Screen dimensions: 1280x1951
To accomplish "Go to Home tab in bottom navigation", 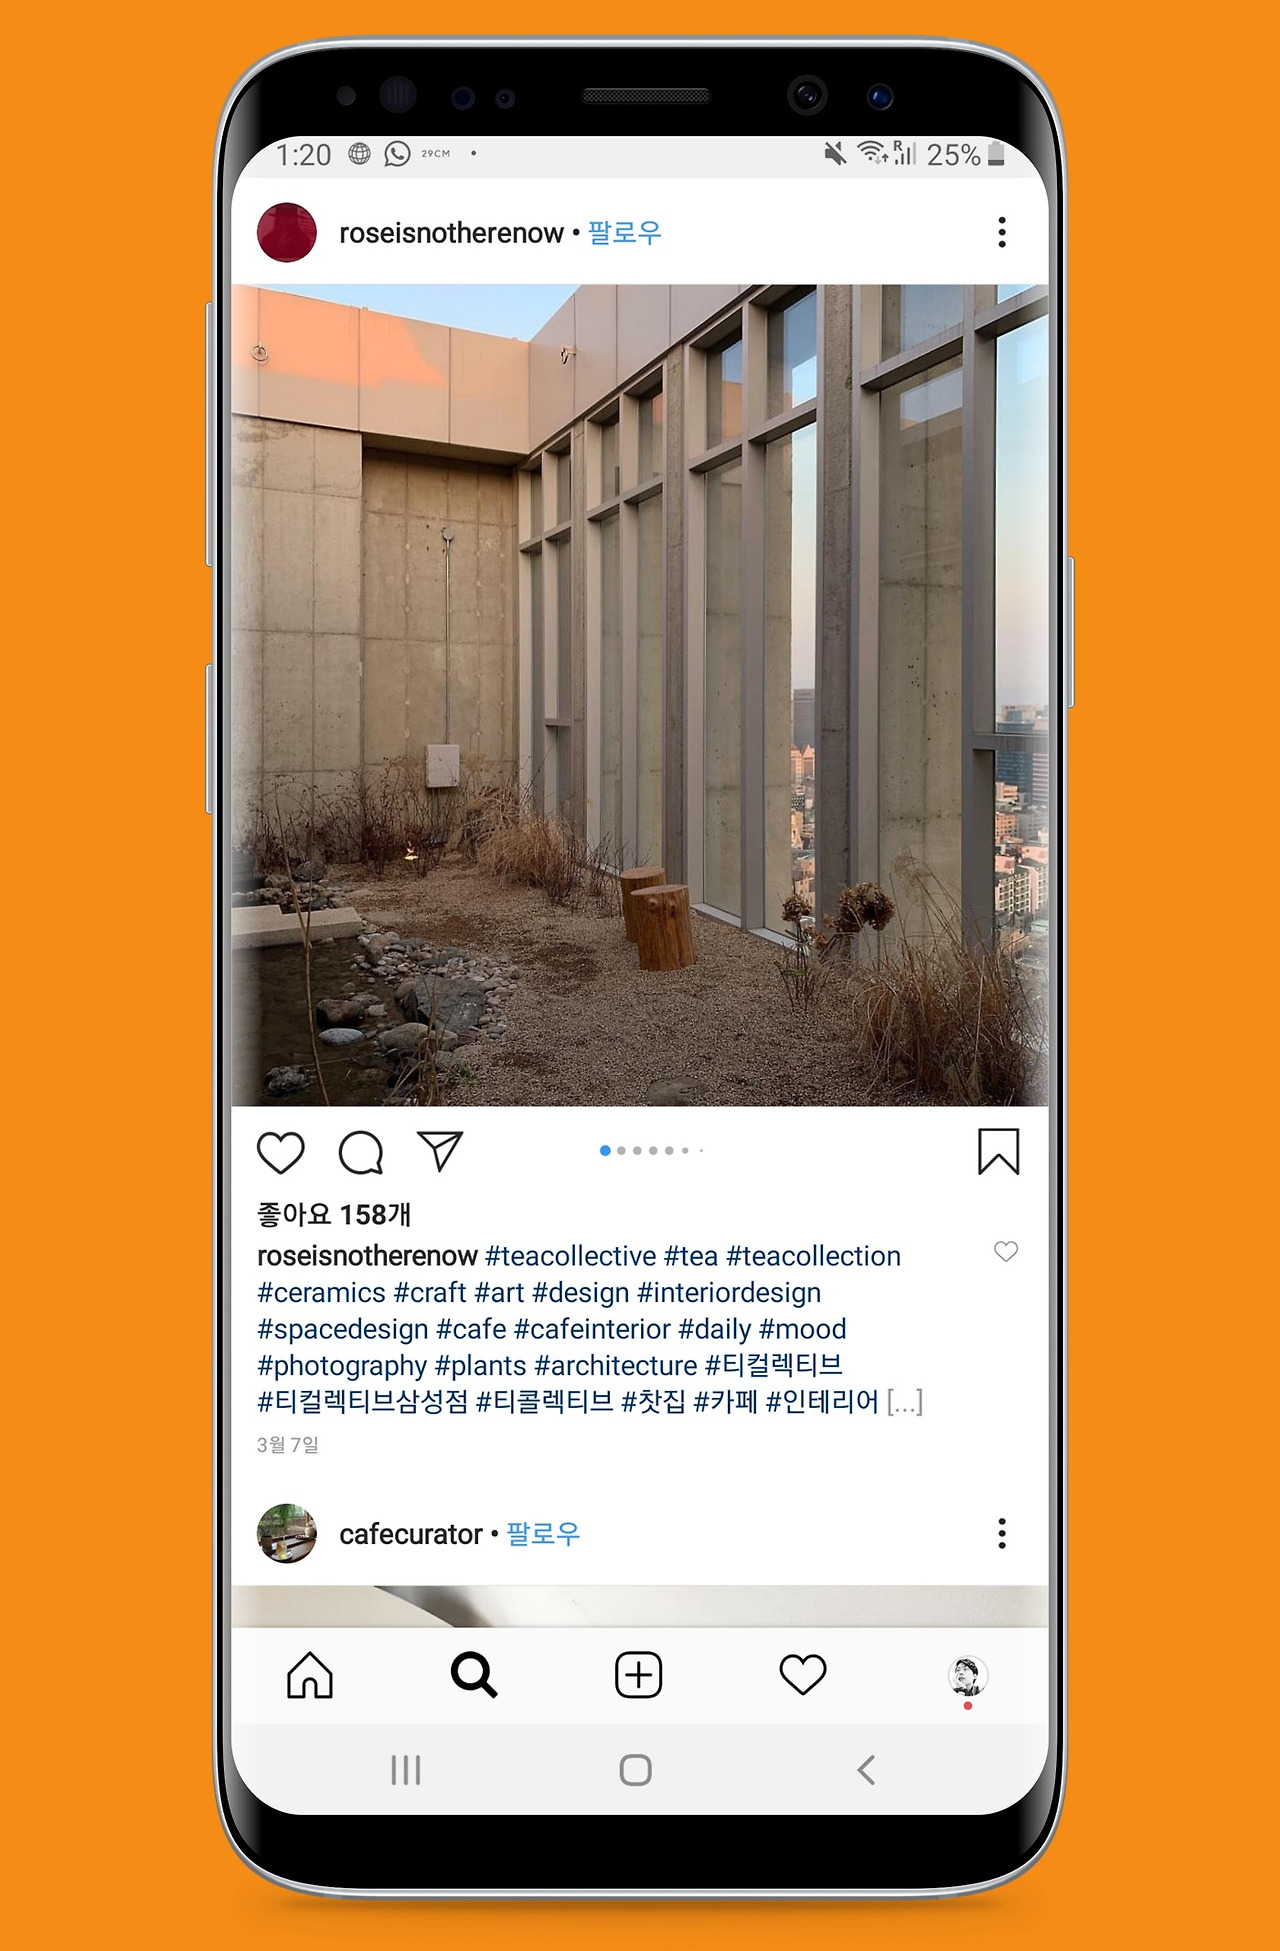I will (x=310, y=1674).
